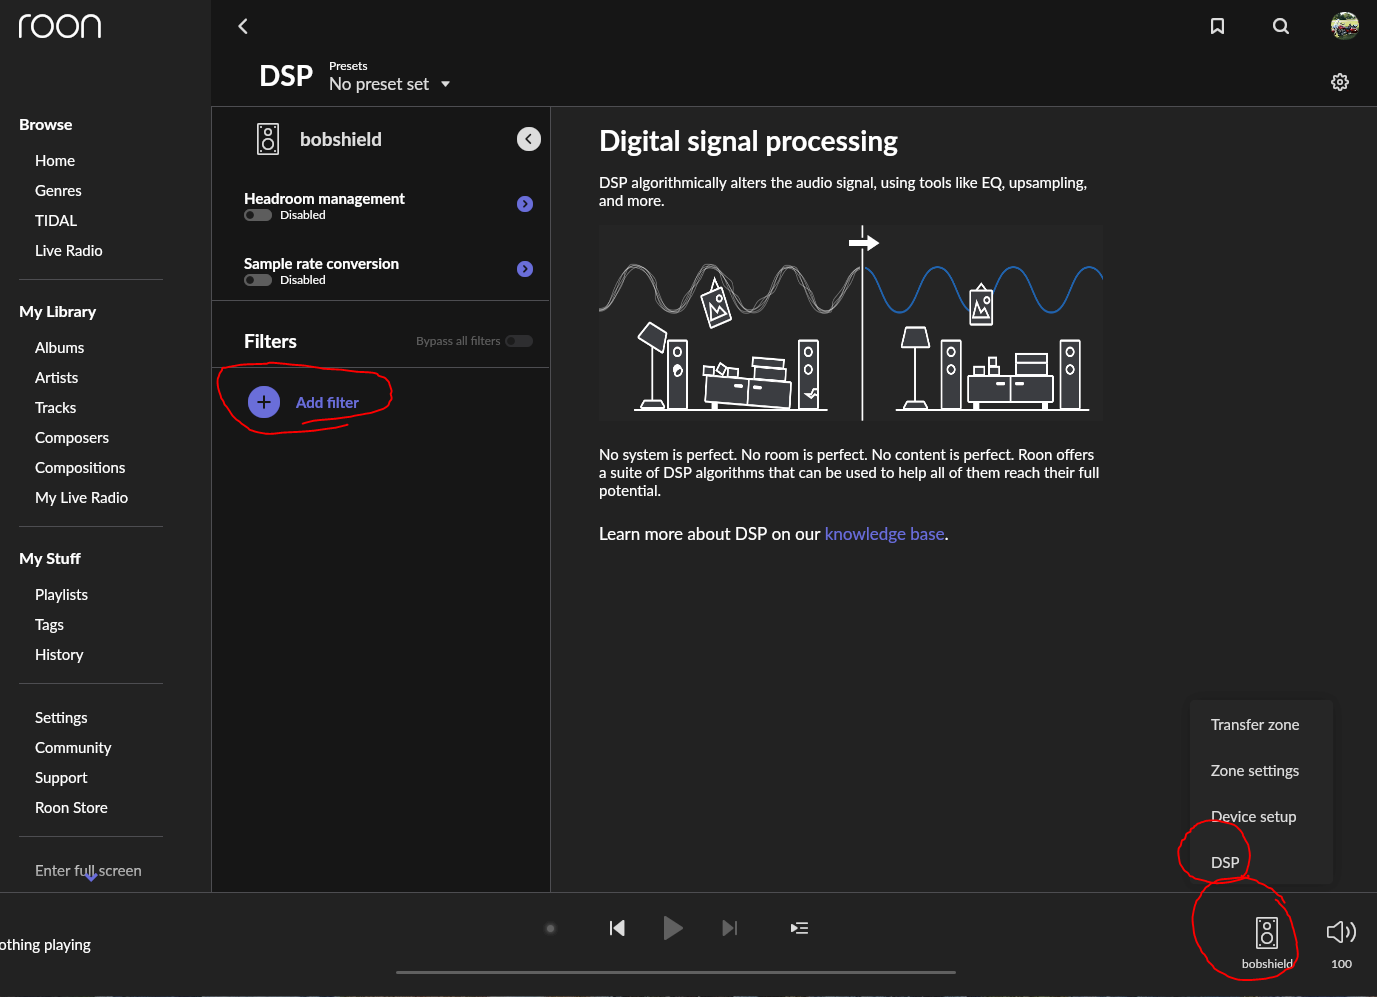
Task: Click the bookmark icon in top bar
Action: (1217, 26)
